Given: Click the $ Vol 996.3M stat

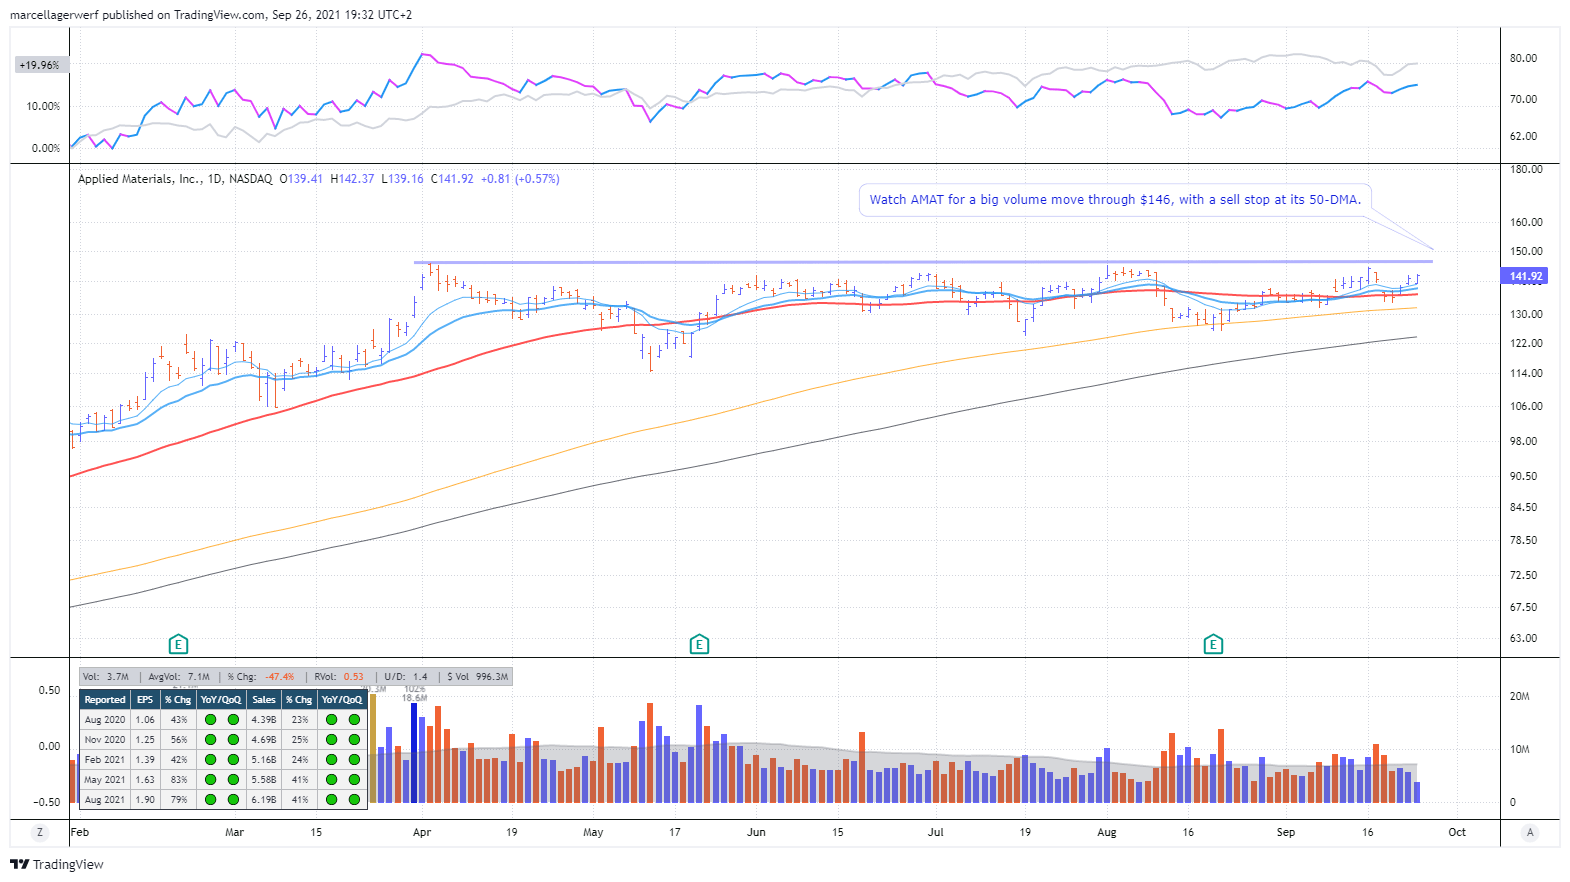Looking at the screenshot, I should [x=478, y=677].
